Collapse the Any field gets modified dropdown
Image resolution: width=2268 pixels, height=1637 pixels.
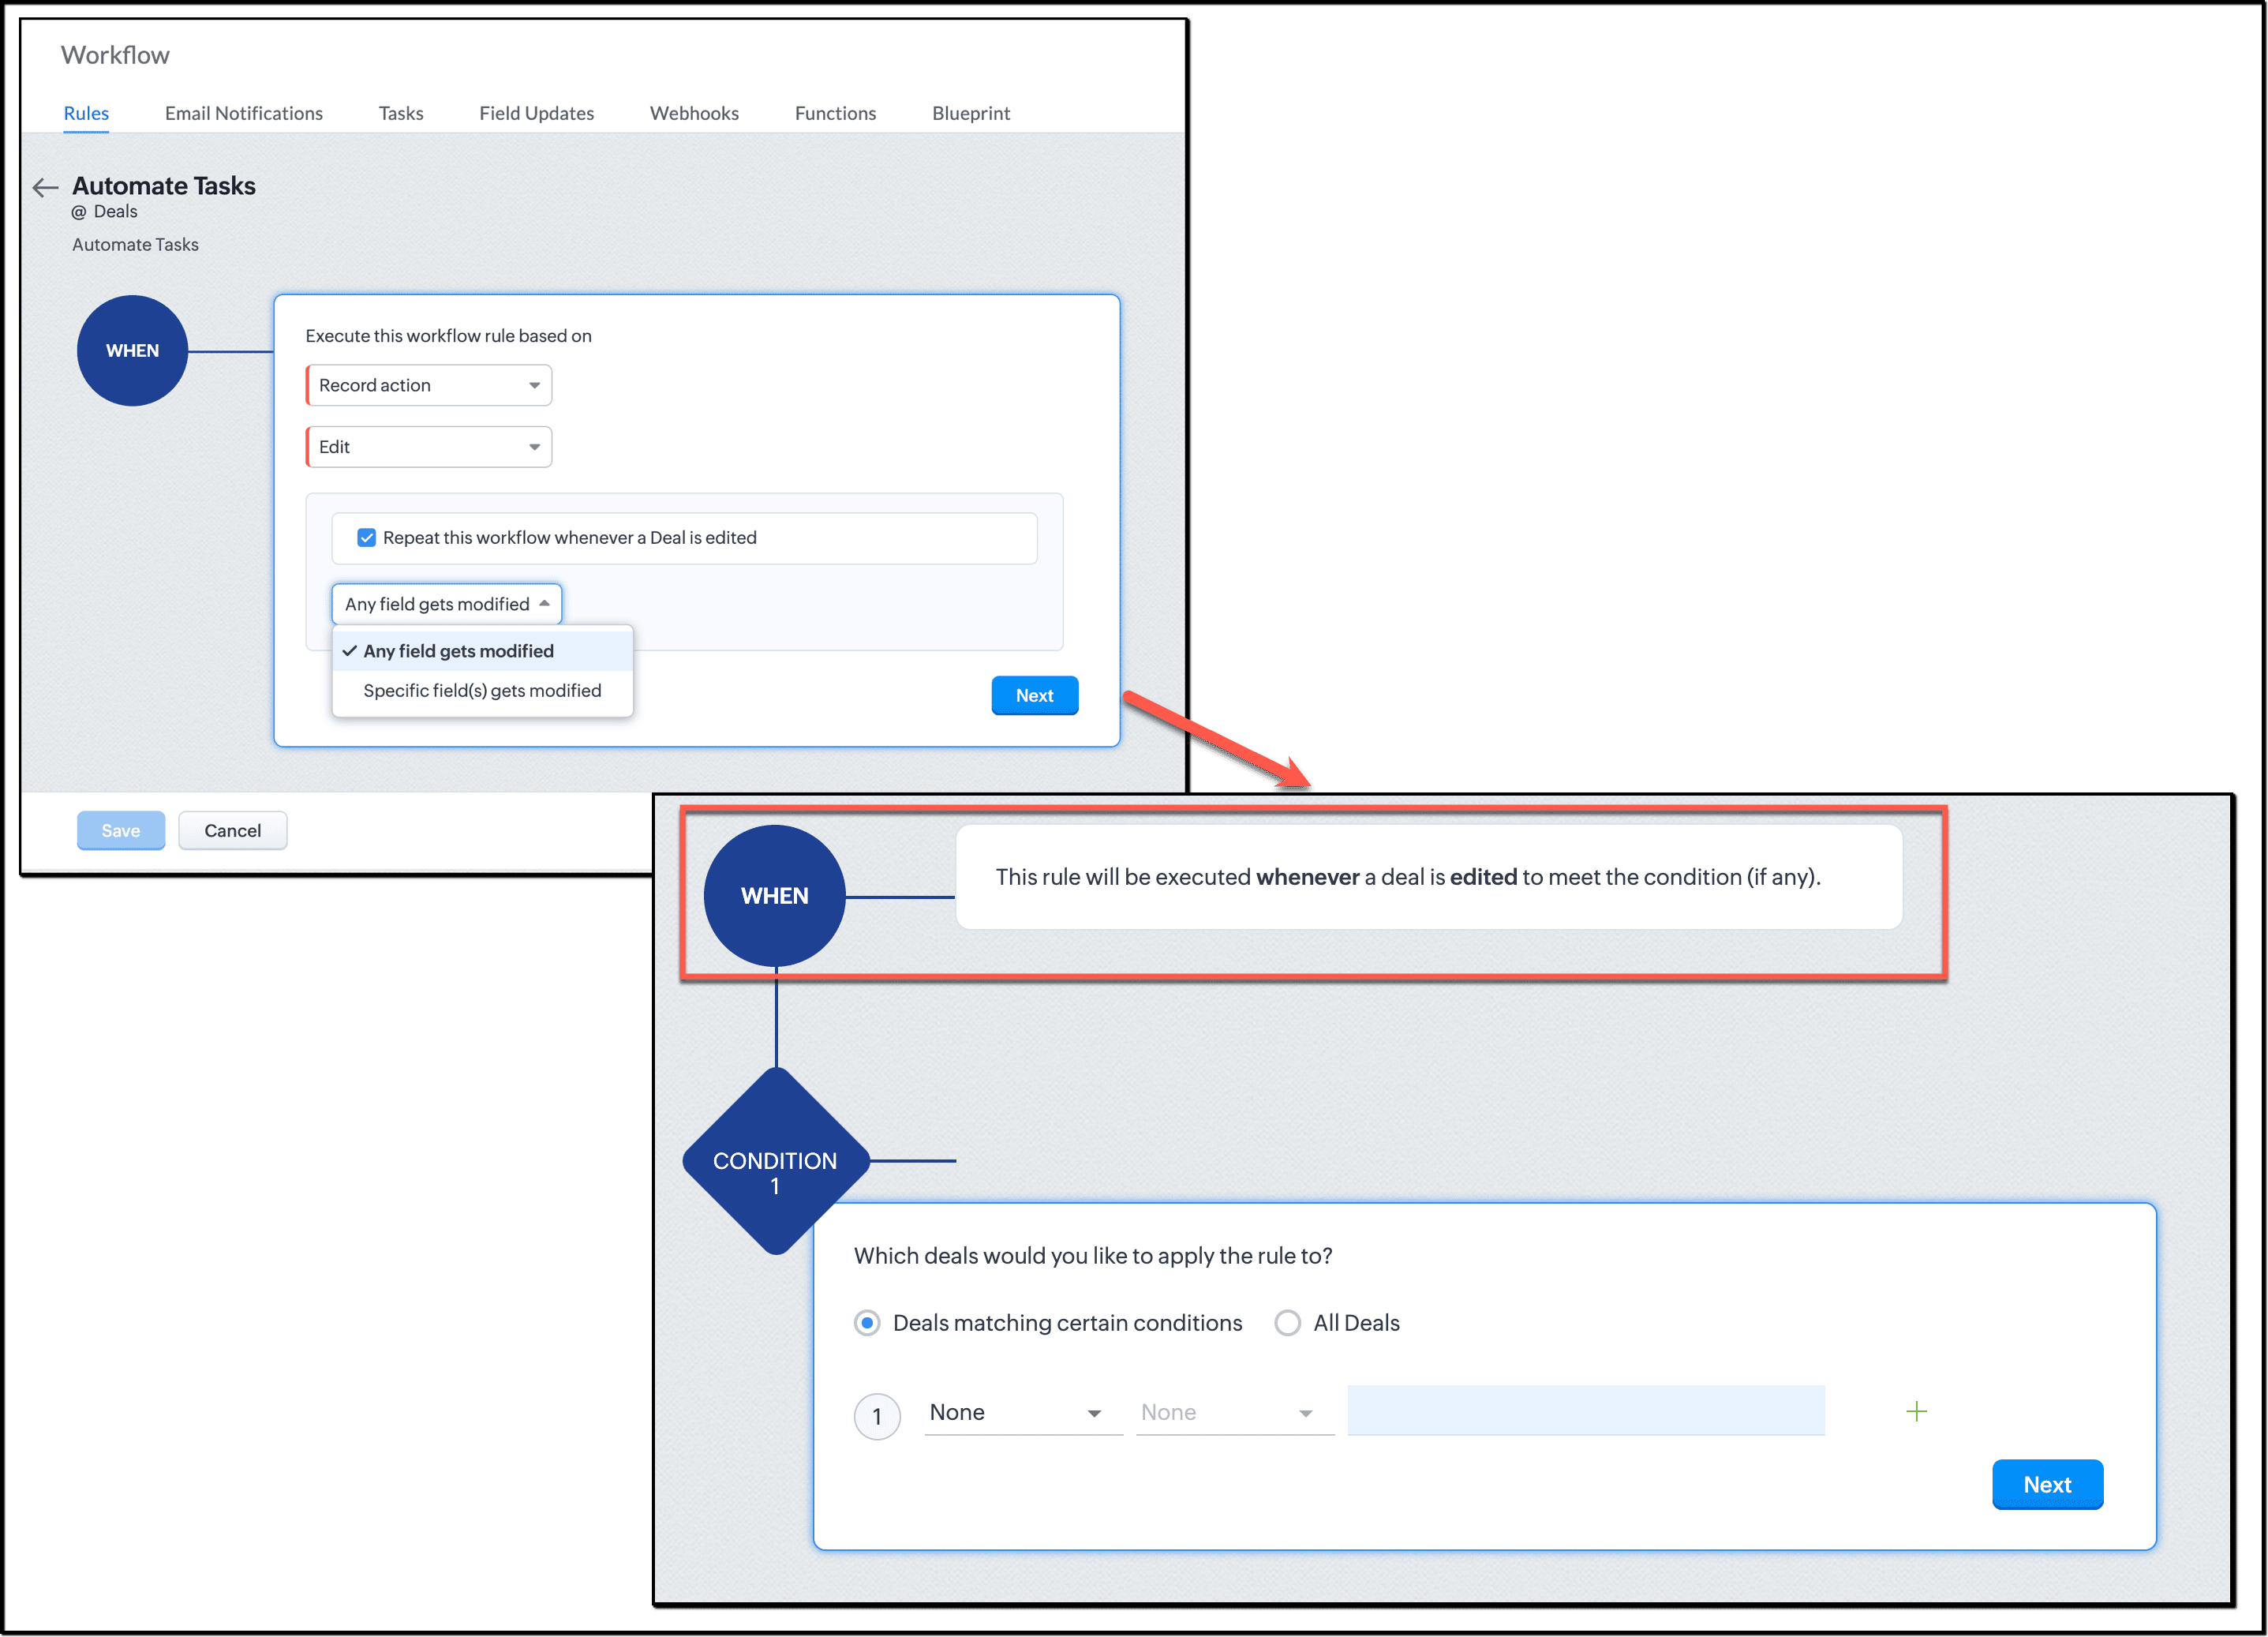[446, 604]
